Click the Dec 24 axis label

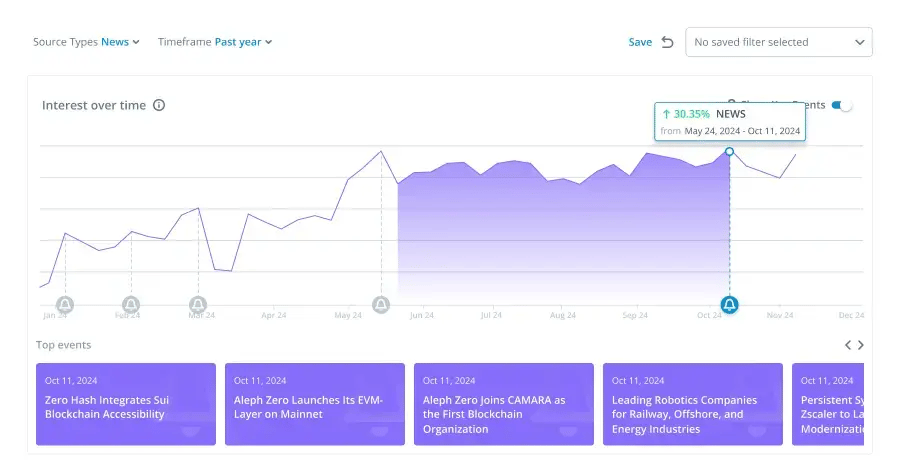point(851,315)
